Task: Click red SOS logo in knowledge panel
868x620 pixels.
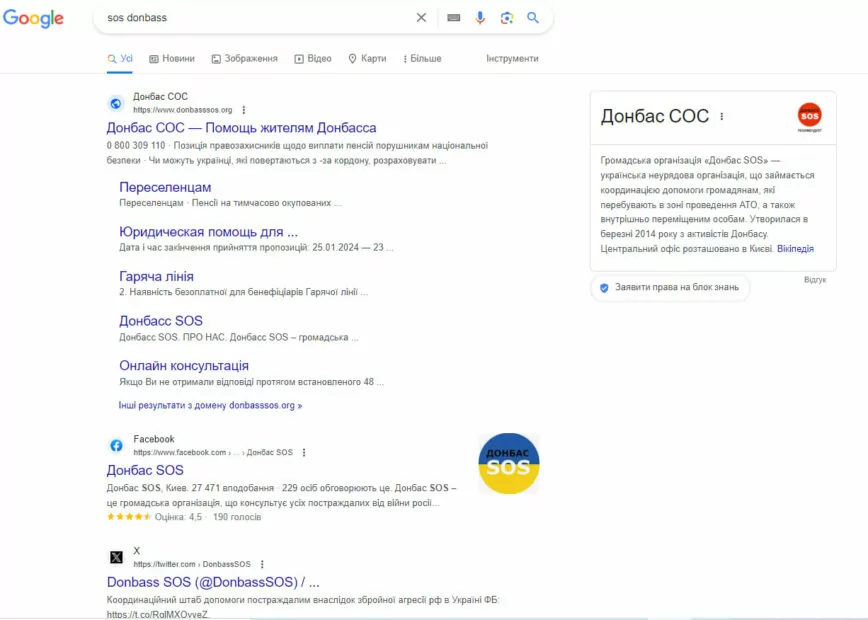Action: click(x=809, y=117)
